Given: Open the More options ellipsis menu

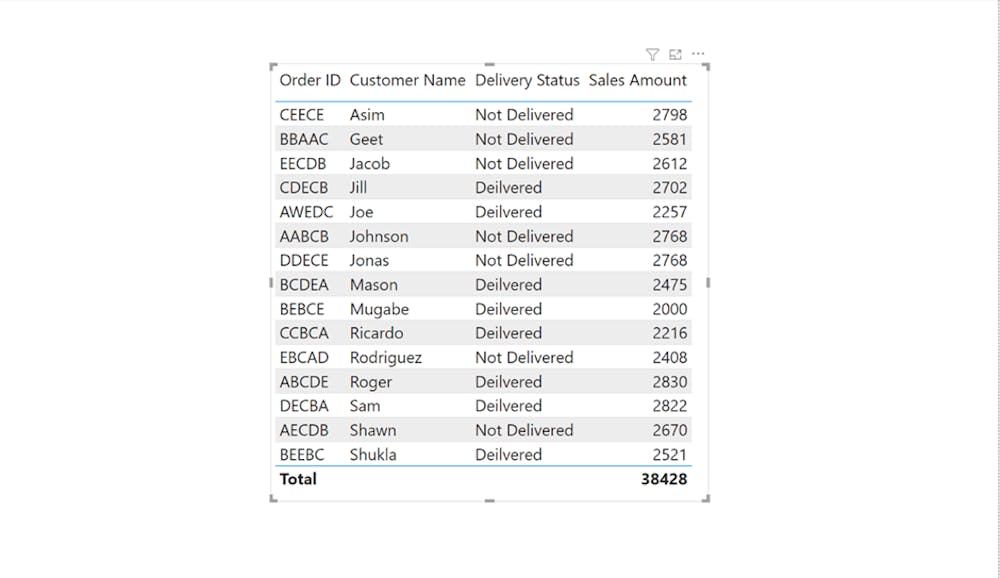Looking at the screenshot, I should click(698, 54).
